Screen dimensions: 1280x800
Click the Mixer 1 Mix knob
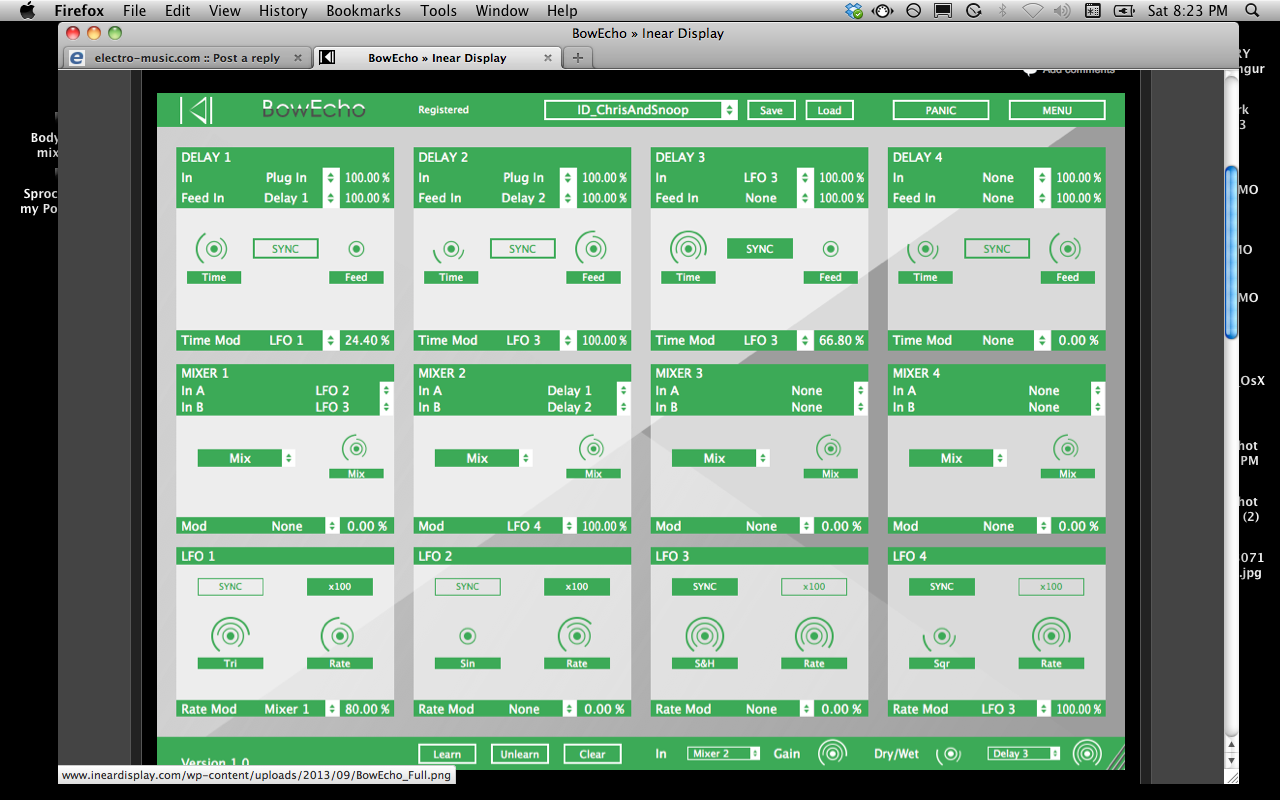(x=356, y=447)
